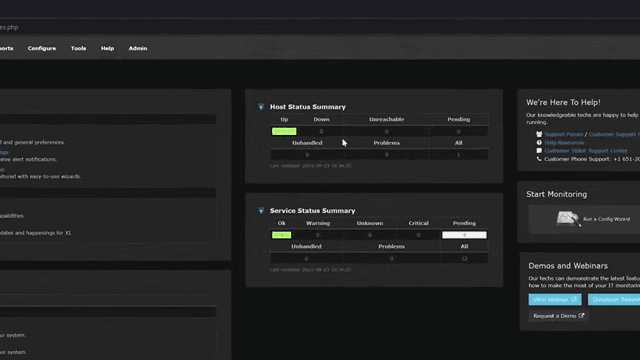Click the Warning services count cell
Image resolution: width=640 pixels, height=360 pixels.
coord(318,235)
